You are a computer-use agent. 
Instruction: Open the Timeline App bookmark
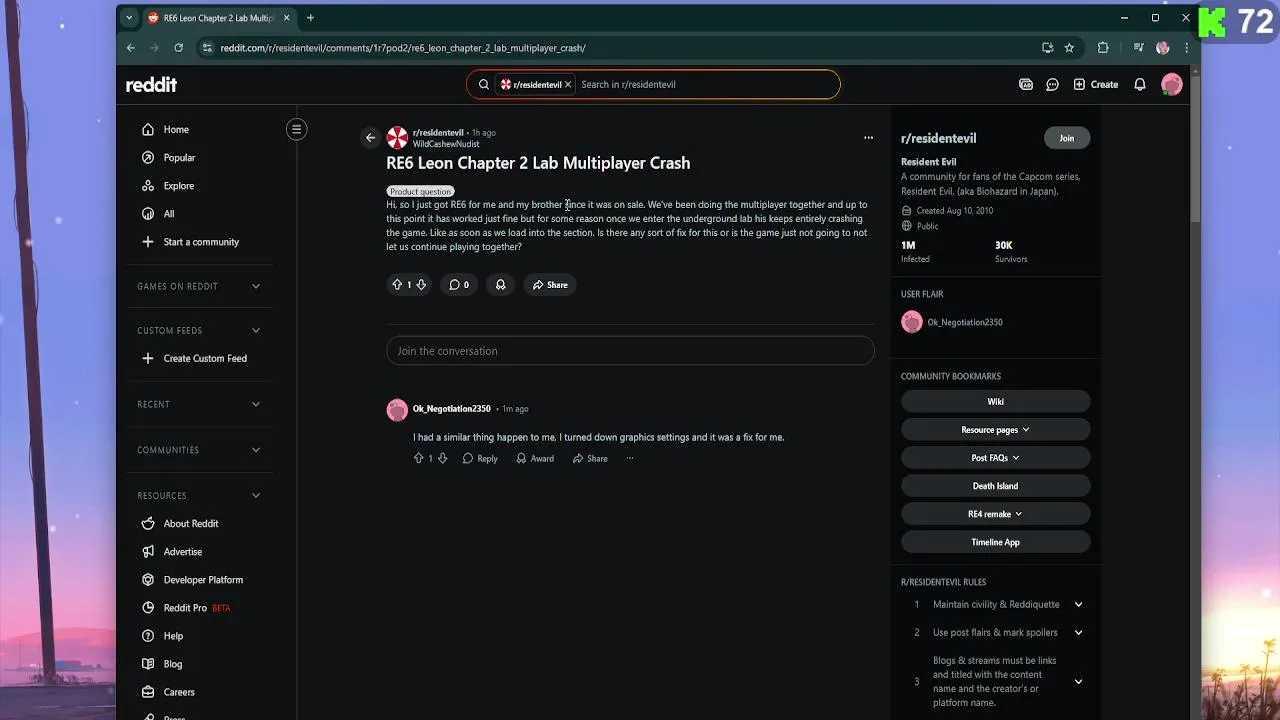click(995, 542)
